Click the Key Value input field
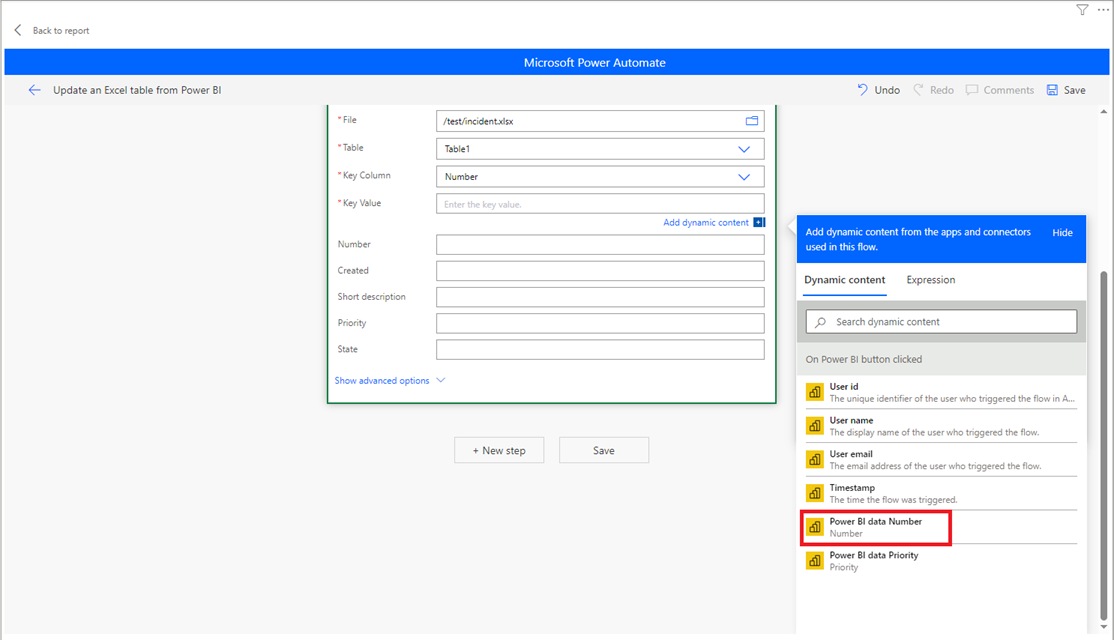Image resolution: width=1114 pixels, height=640 pixels. click(600, 204)
